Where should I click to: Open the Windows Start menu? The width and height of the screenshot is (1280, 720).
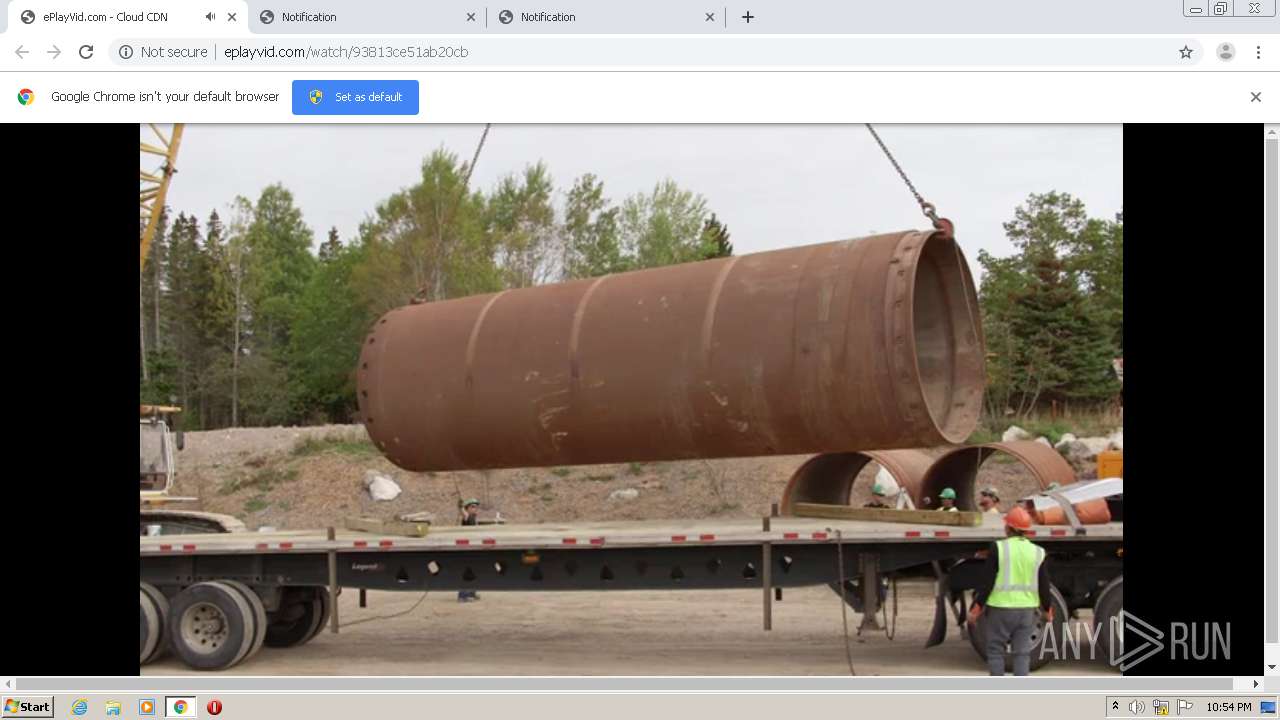(28, 707)
